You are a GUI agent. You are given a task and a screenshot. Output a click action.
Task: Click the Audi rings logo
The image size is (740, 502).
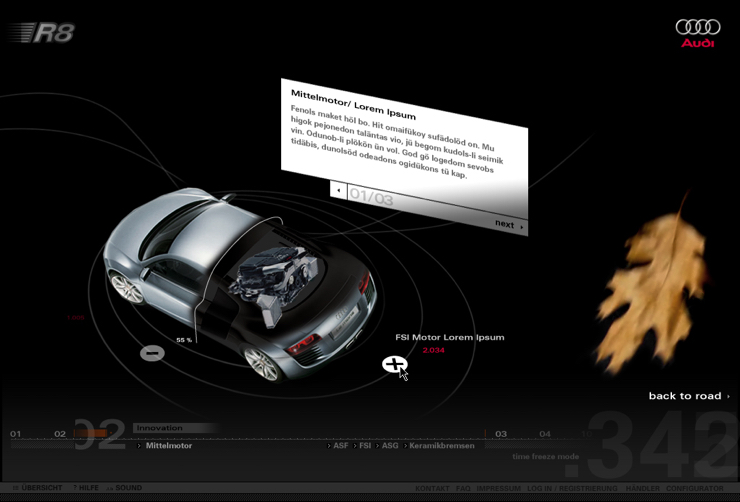698,27
